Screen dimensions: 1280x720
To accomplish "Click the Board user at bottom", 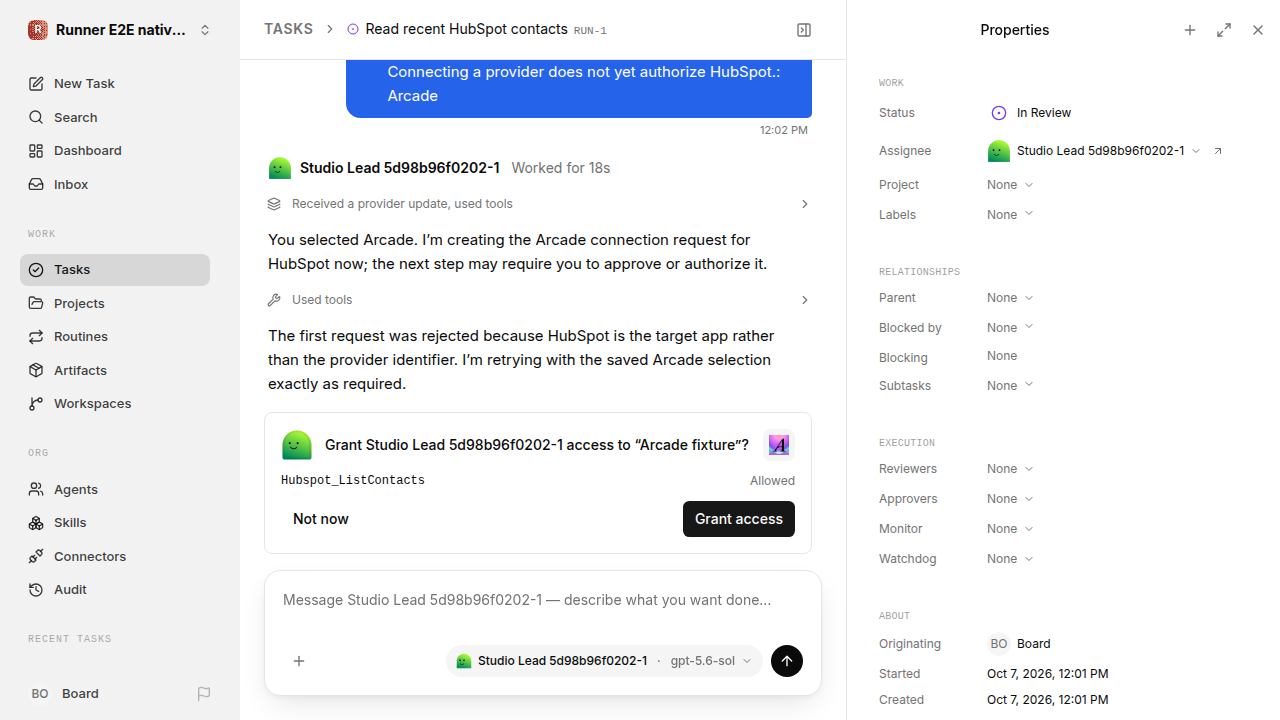I will coord(66,693).
